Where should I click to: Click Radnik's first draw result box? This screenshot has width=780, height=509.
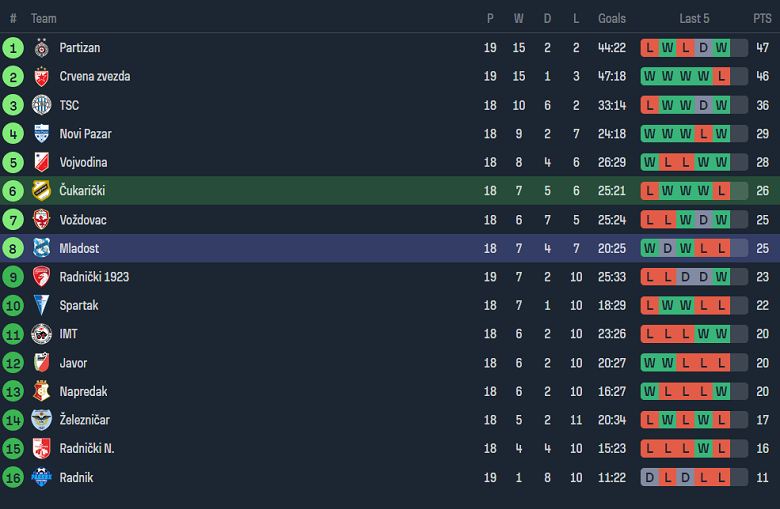pos(649,478)
